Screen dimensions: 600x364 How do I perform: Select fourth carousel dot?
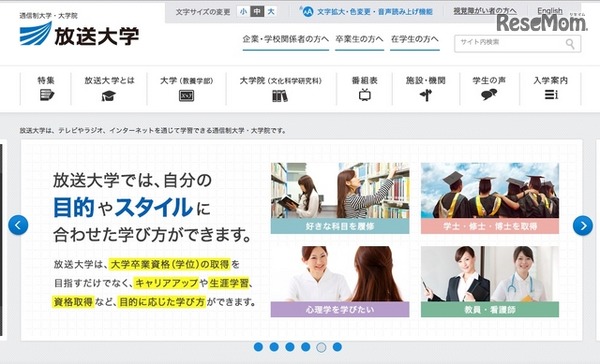[305, 347]
